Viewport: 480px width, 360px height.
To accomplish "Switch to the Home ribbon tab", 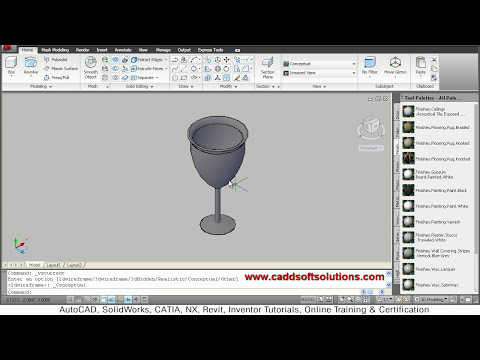I will coord(27,50).
